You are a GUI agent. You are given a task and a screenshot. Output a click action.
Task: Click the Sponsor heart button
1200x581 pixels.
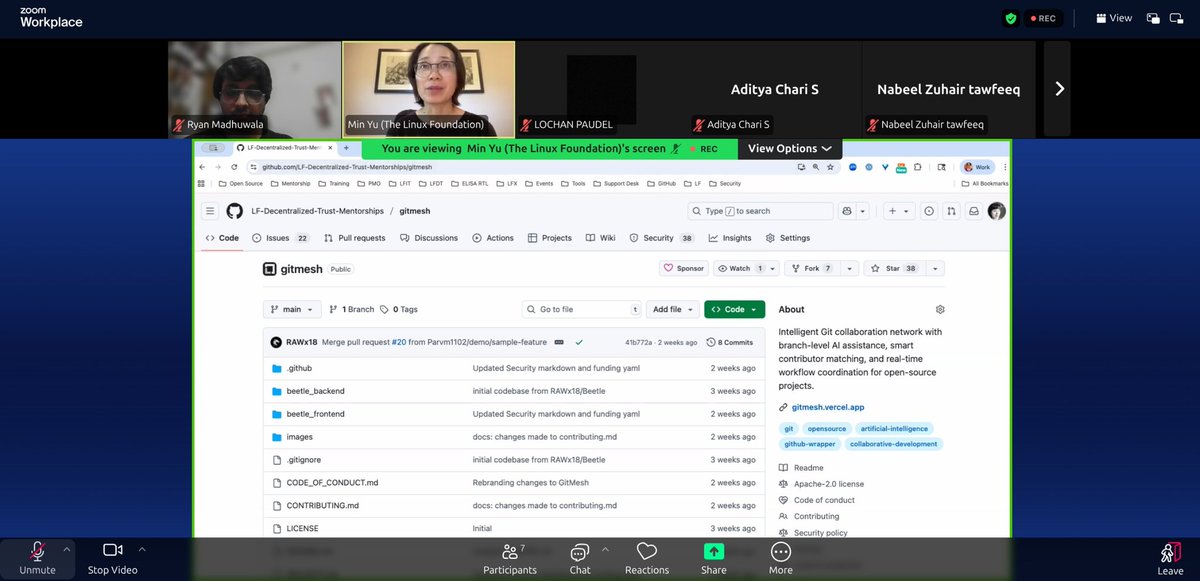click(684, 268)
